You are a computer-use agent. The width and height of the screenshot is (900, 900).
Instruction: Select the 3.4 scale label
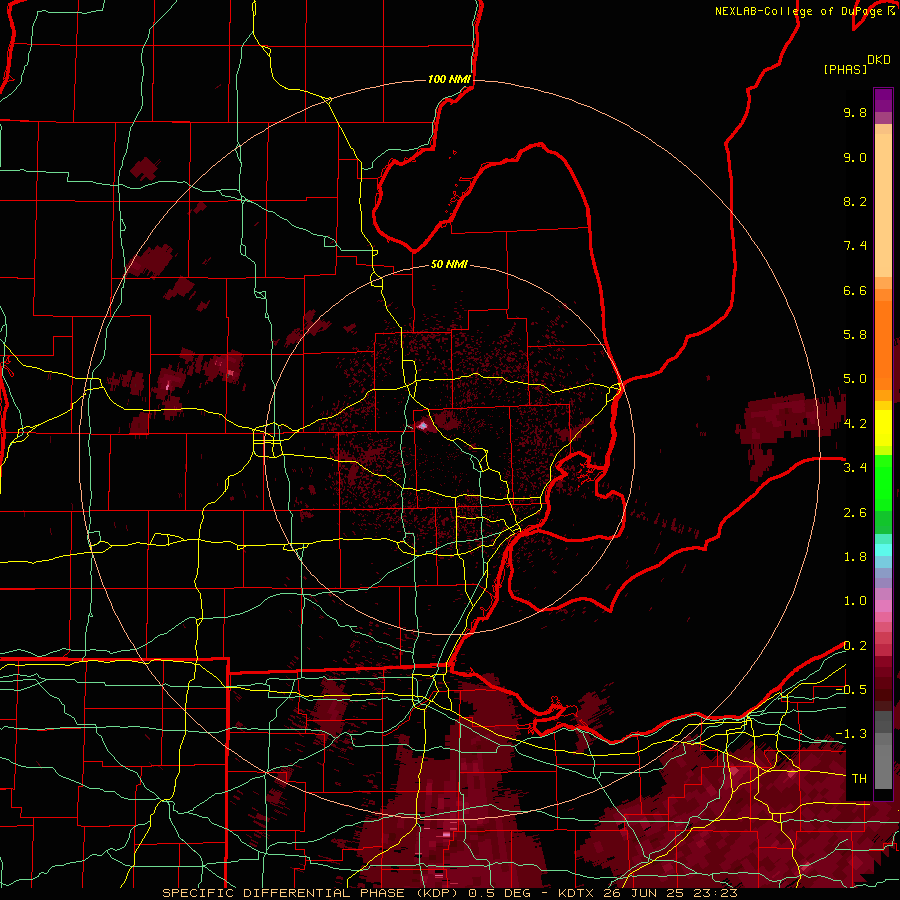pos(855,468)
